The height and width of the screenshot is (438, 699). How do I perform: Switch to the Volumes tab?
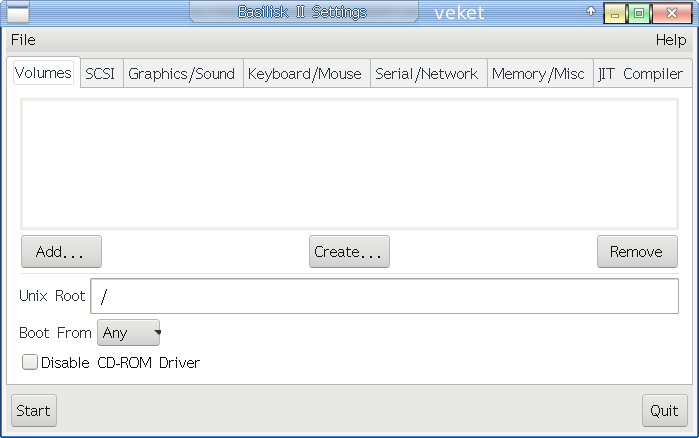pos(43,73)
